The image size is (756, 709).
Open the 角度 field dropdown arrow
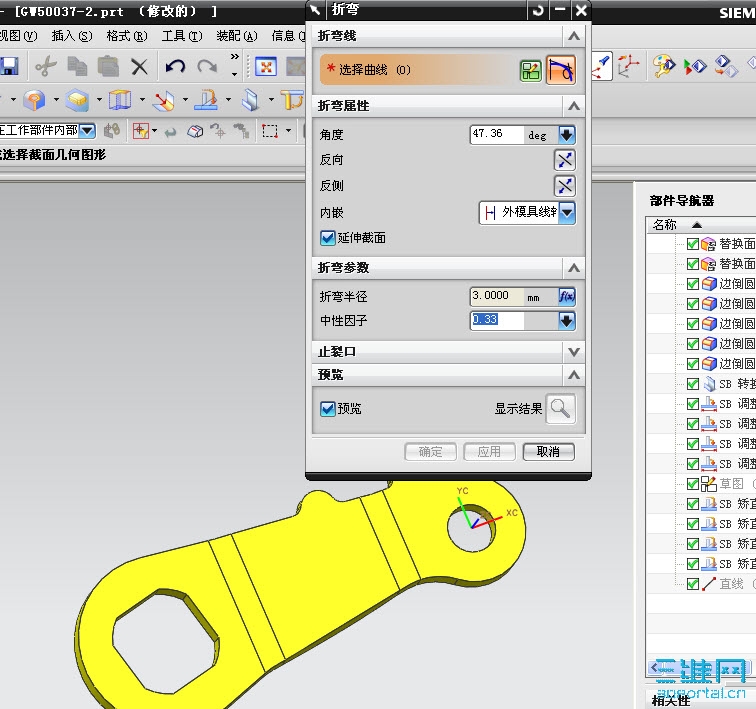pyautogui.click(x=567, y=134)
